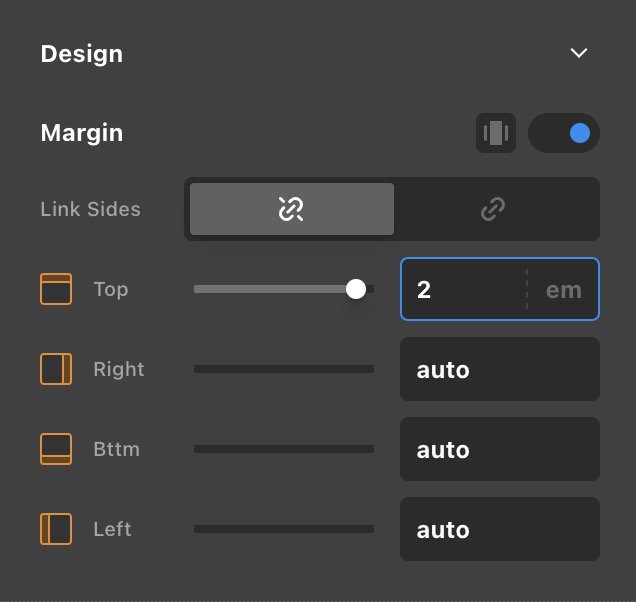Select the unlinked sides option
Image resolution: width=636 pixels, height=602 pixels.
coord(292,209)
